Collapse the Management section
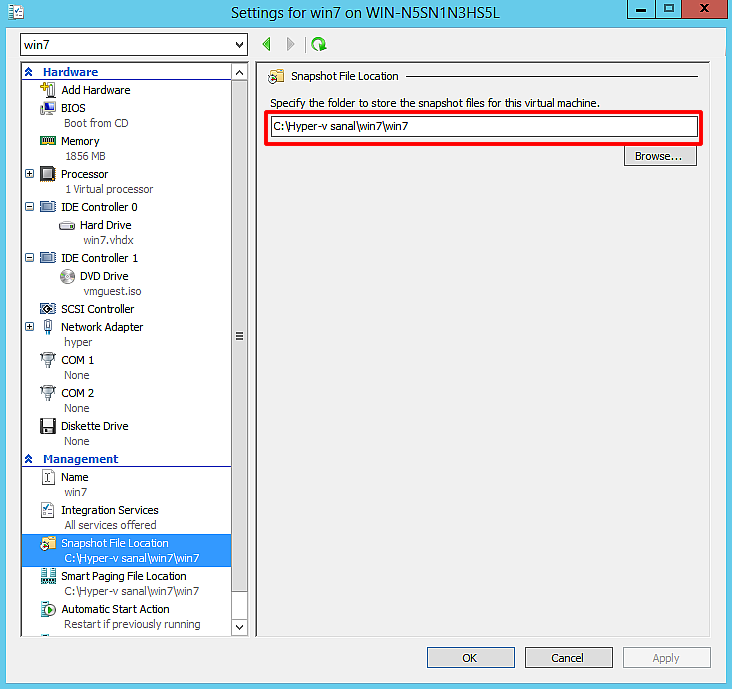Screen dimensions: 732x689 pyautogui.click(x=28, y=459)
